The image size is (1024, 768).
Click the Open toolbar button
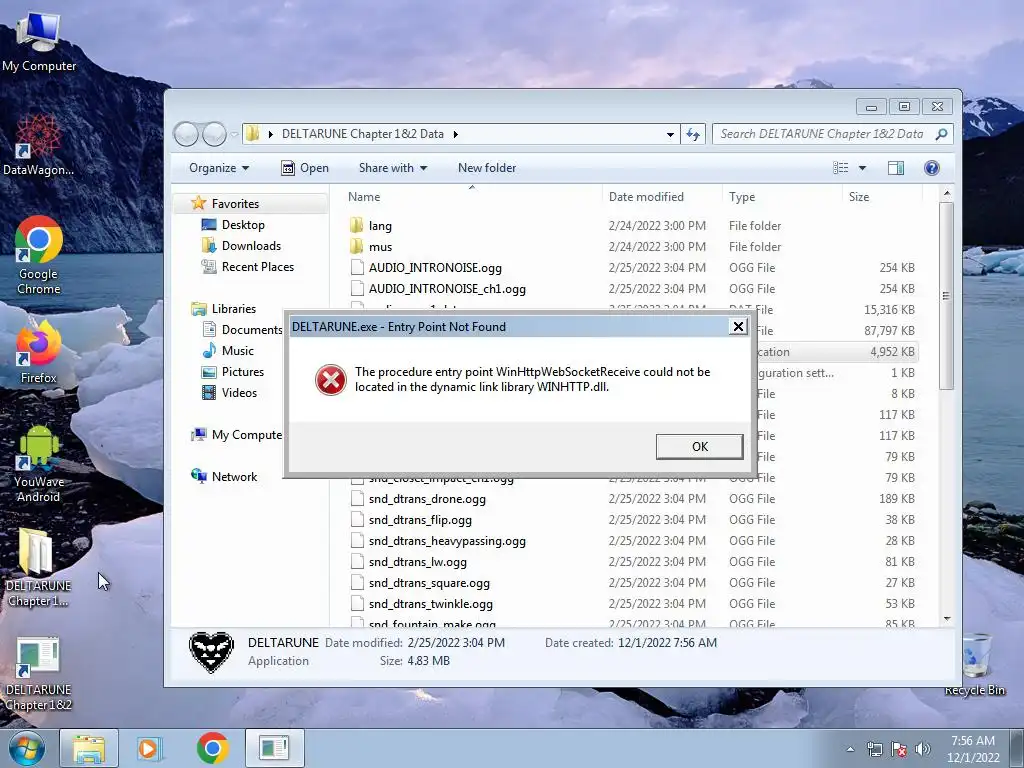pyautogui.click(x=305, y=168)
